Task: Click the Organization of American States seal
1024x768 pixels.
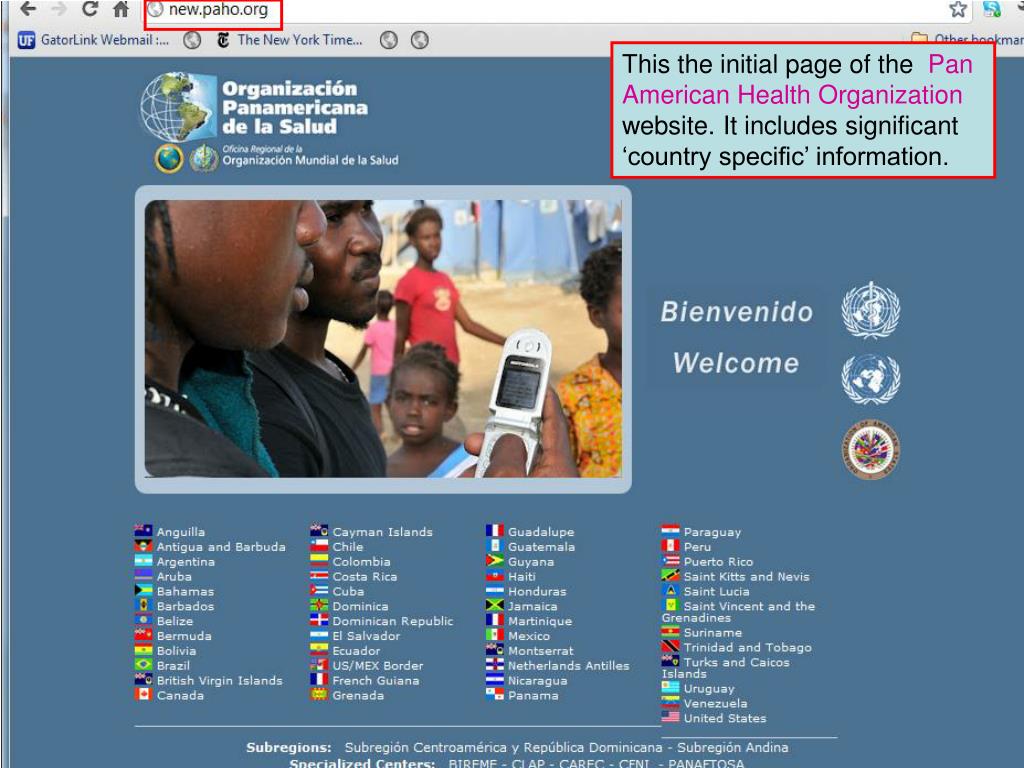Action: coord(871,449)
